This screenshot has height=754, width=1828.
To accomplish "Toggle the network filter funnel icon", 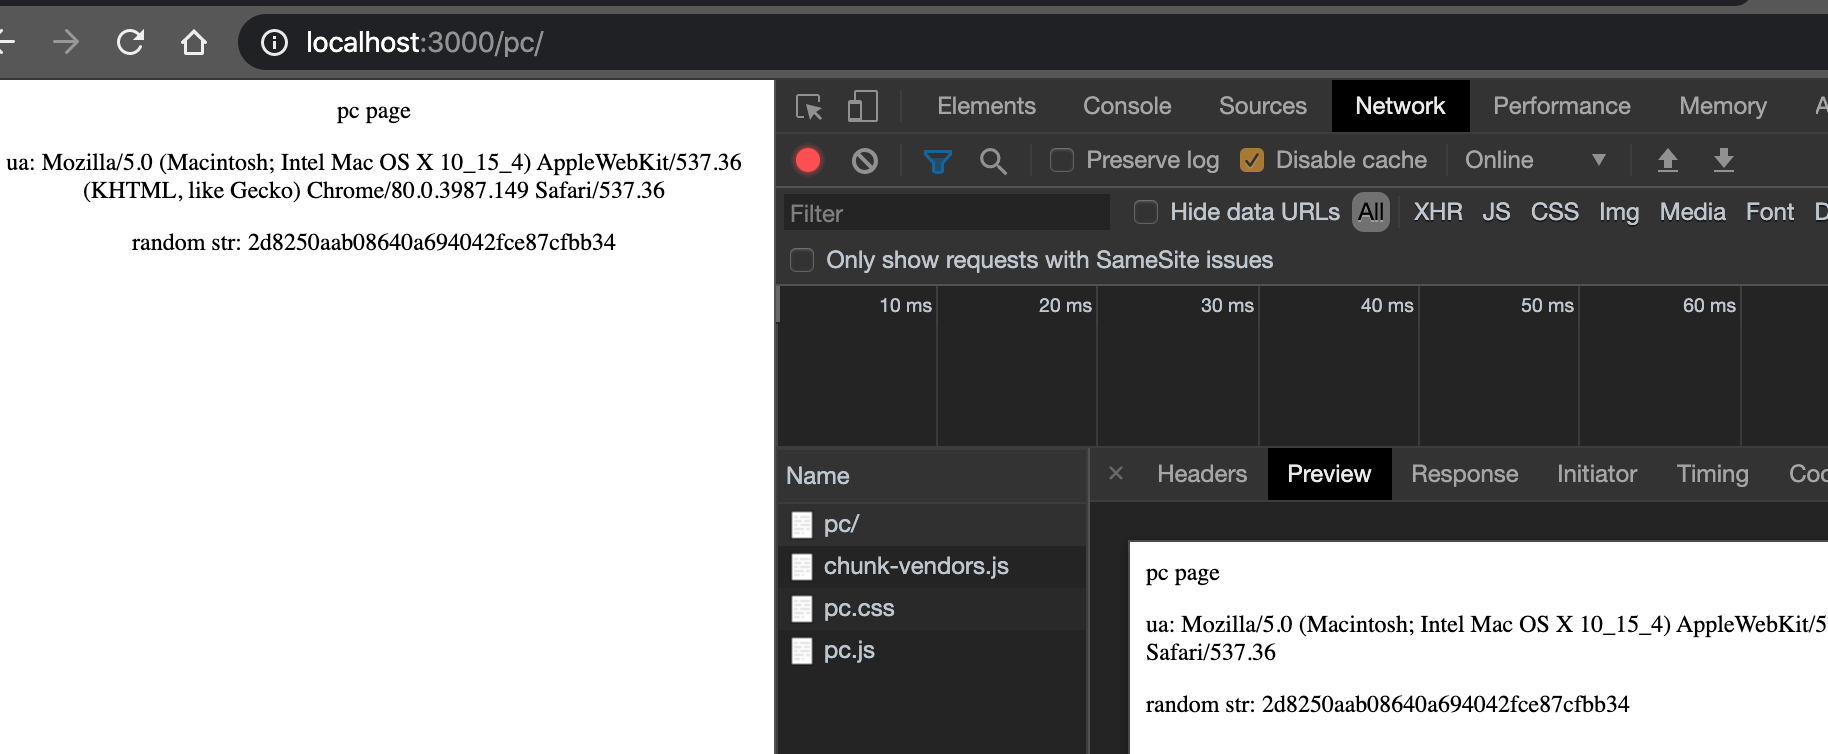I will coord(937,160).
